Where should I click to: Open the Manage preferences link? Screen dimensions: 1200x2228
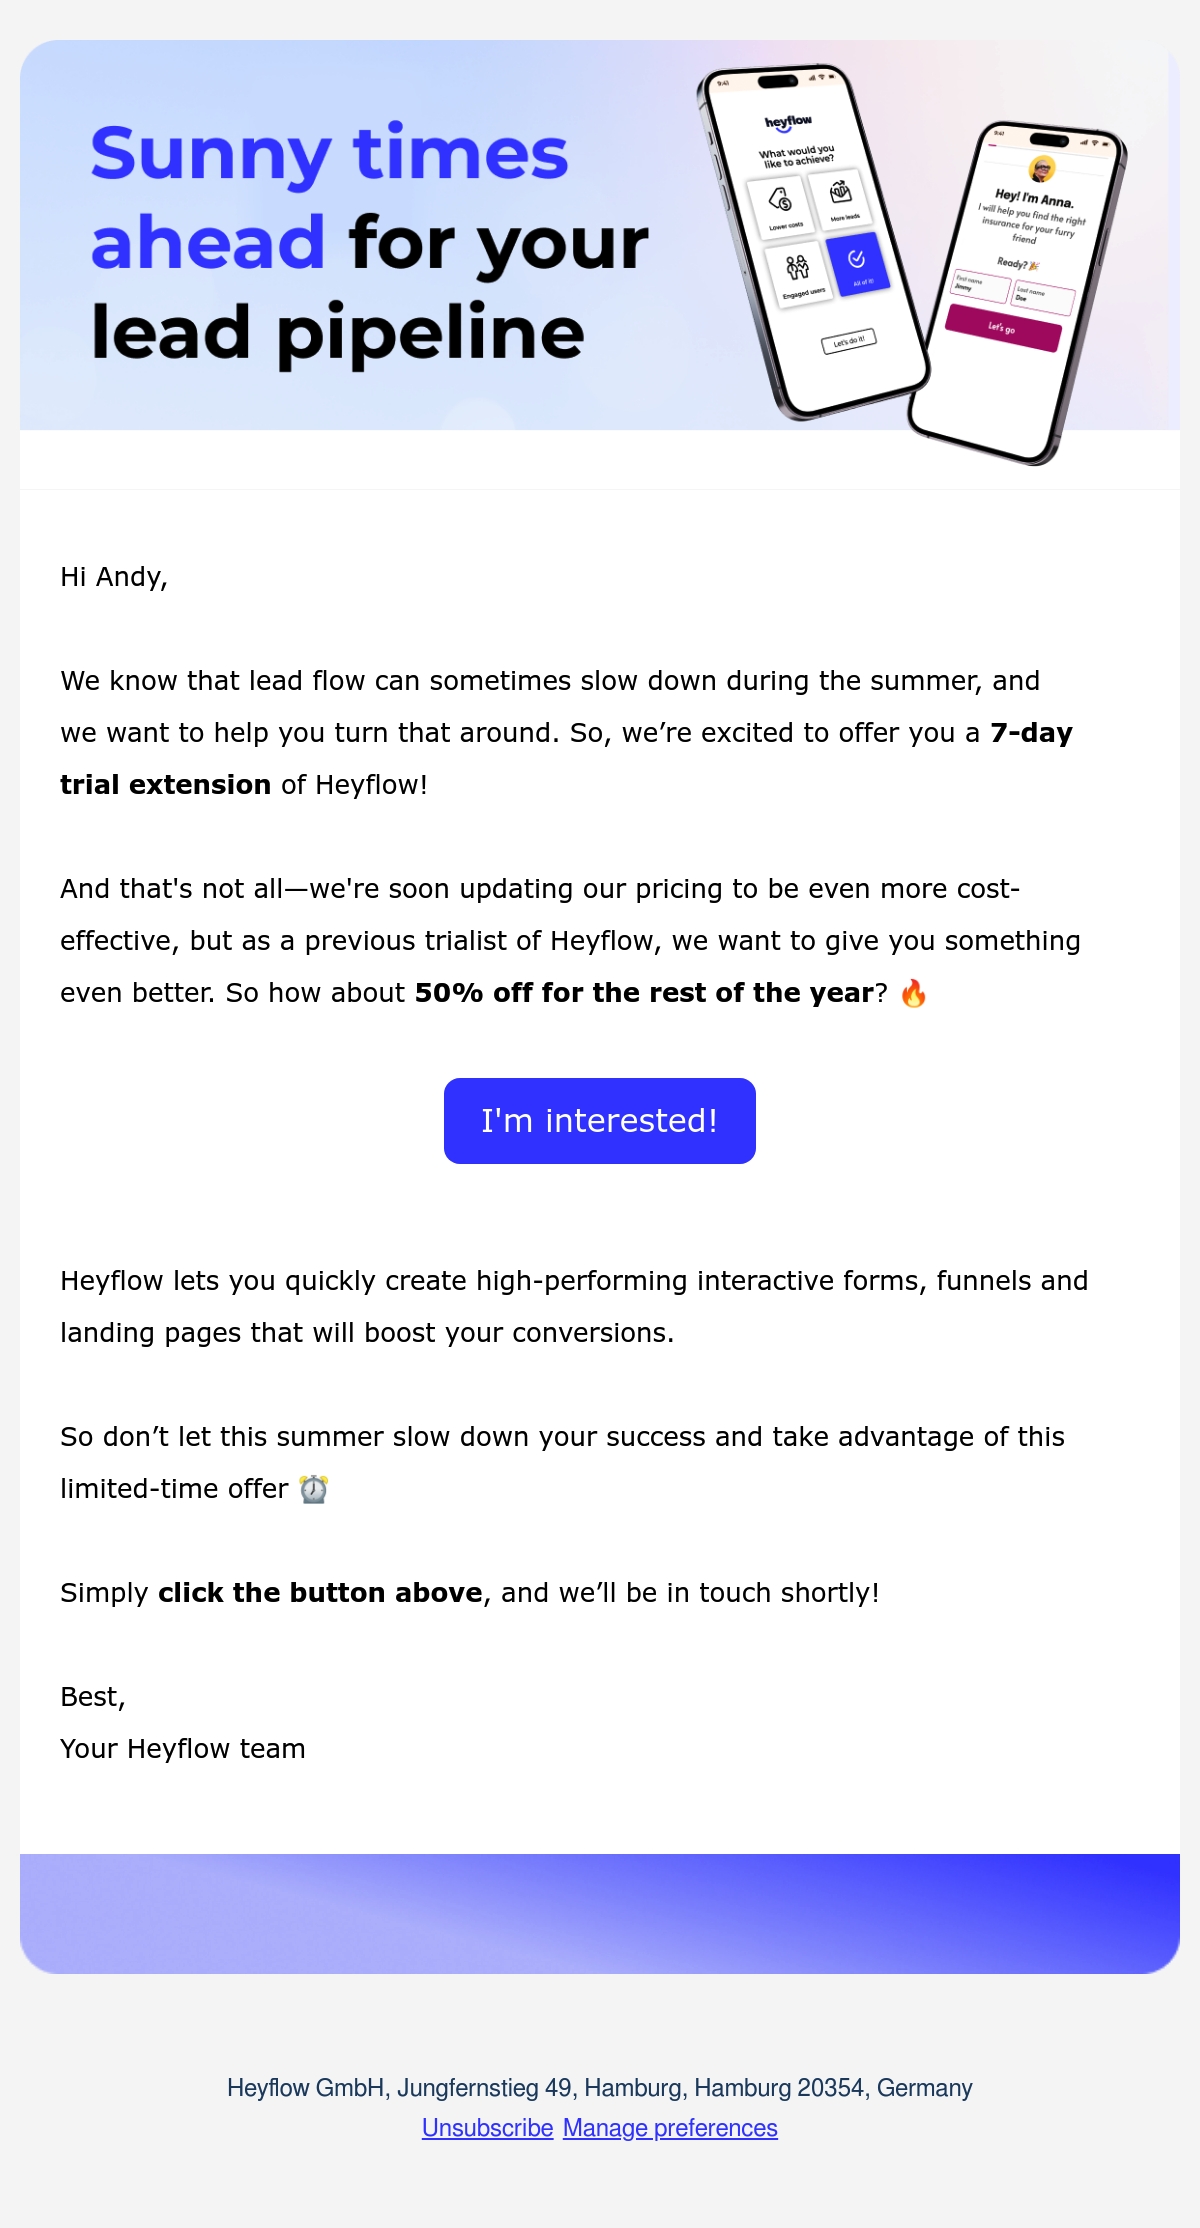(670, 2128)
